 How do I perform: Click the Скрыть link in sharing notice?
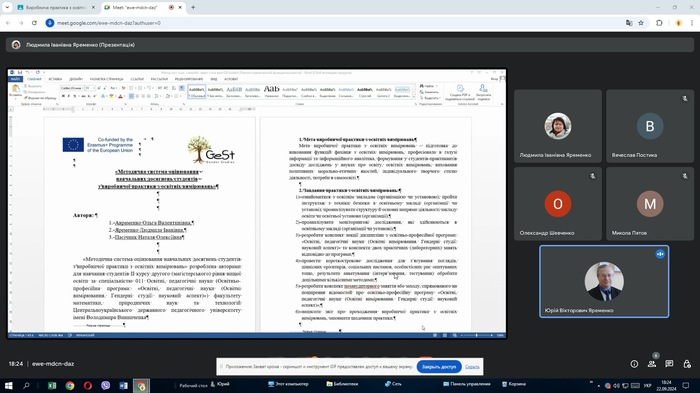[x=472, y=367]
